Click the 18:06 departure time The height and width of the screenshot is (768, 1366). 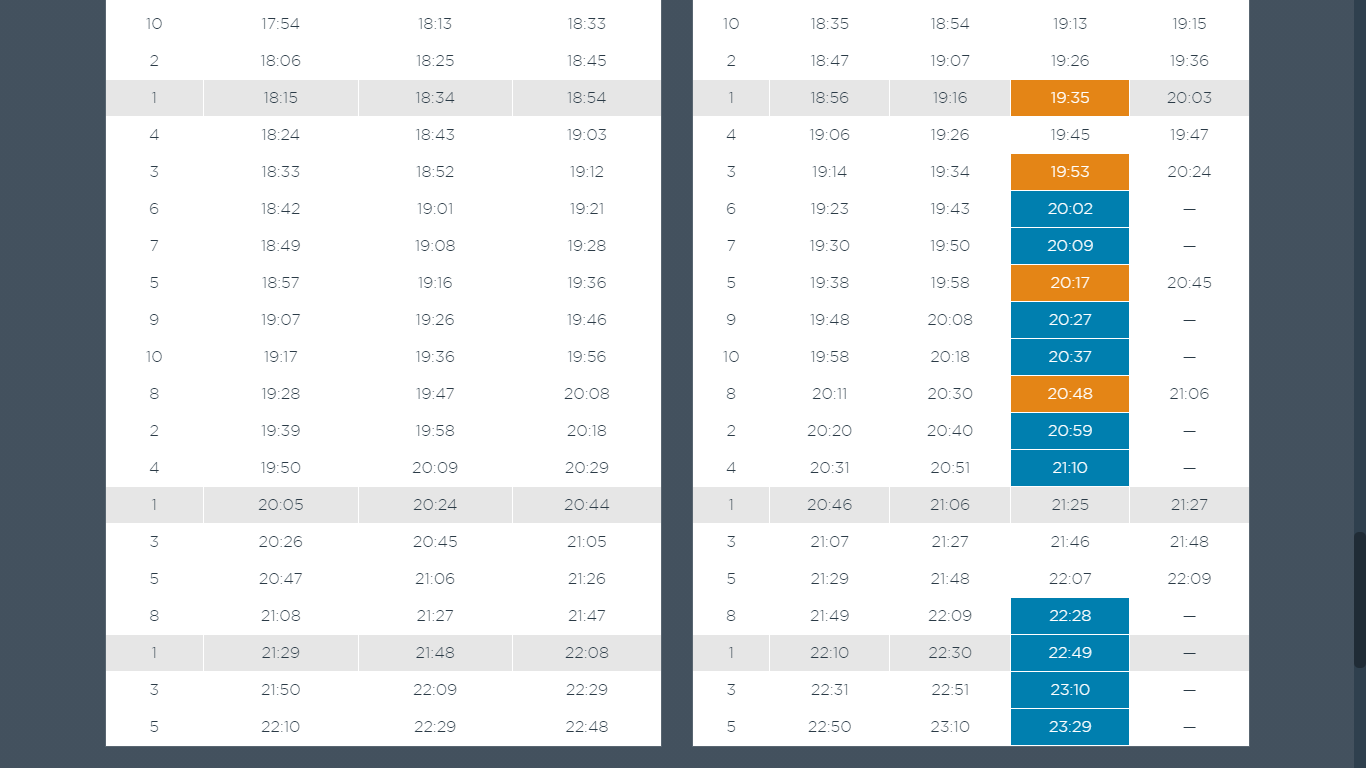[281, 61]
